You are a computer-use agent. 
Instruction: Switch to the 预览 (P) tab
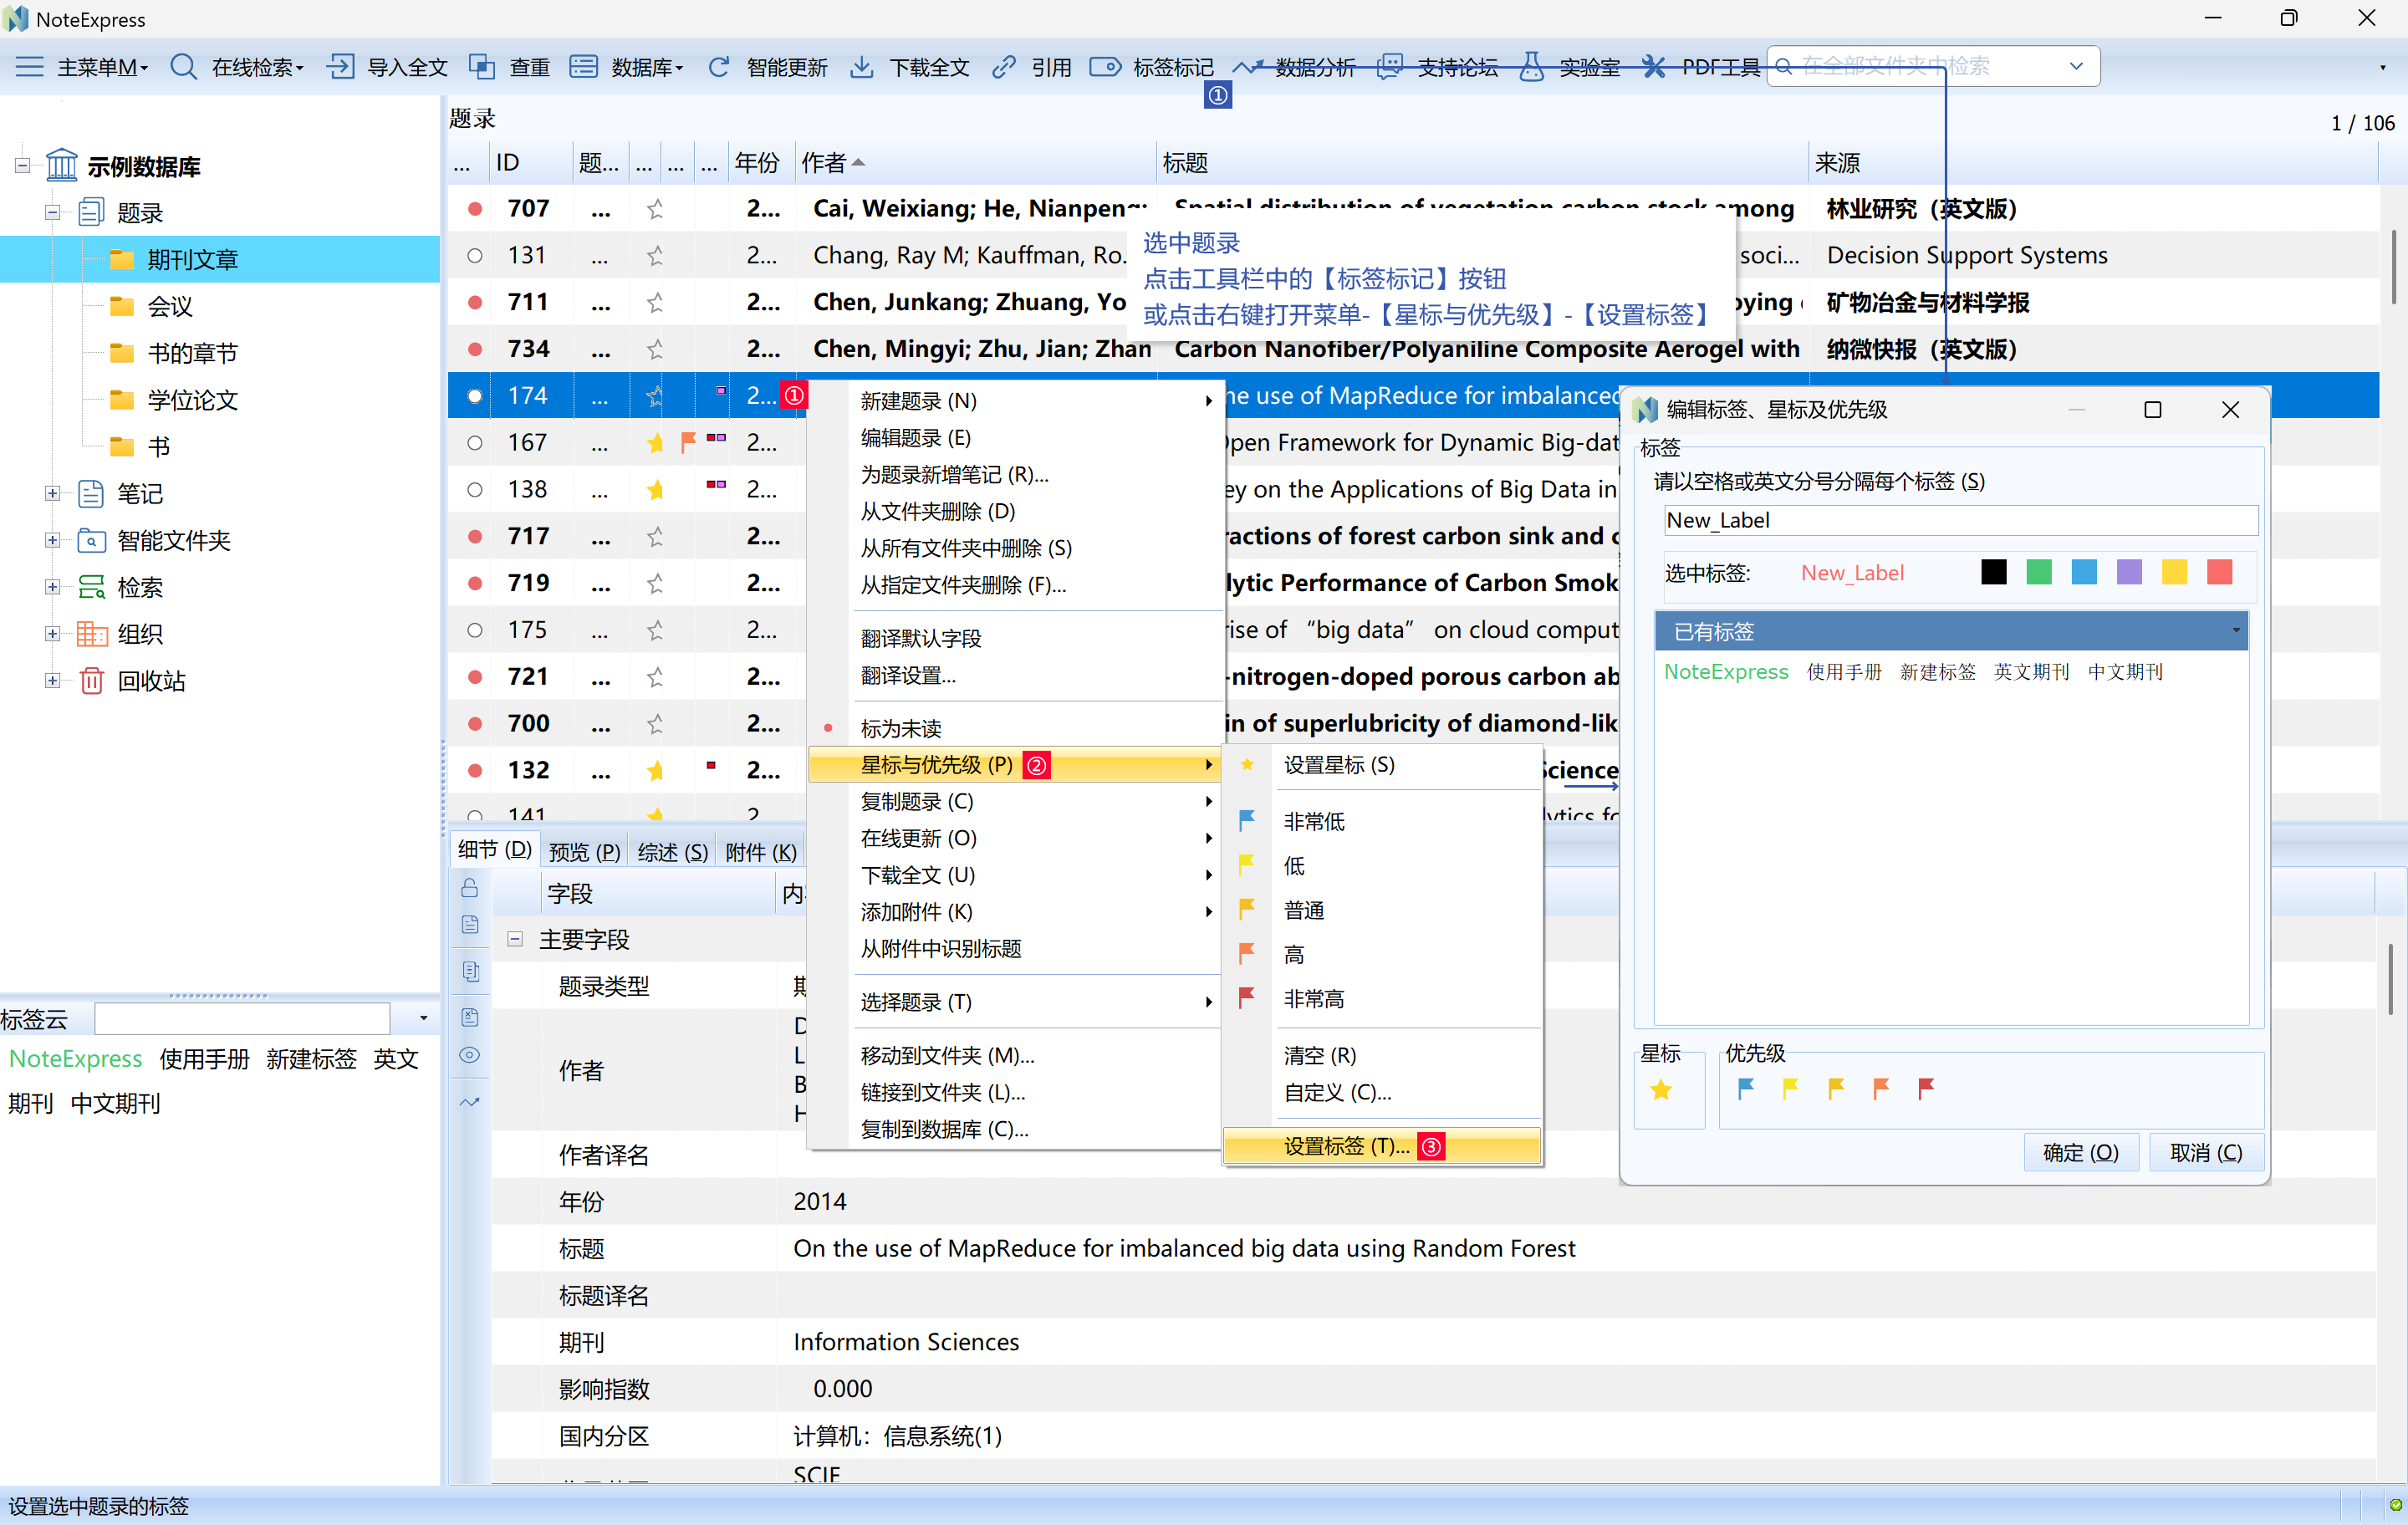(x=584, y=851)
